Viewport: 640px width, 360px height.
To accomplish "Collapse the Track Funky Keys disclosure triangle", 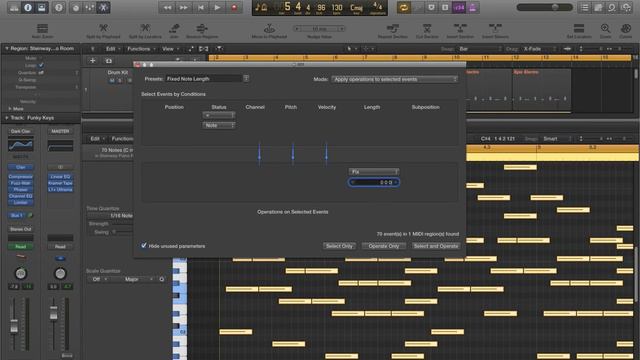I will 7,118.
